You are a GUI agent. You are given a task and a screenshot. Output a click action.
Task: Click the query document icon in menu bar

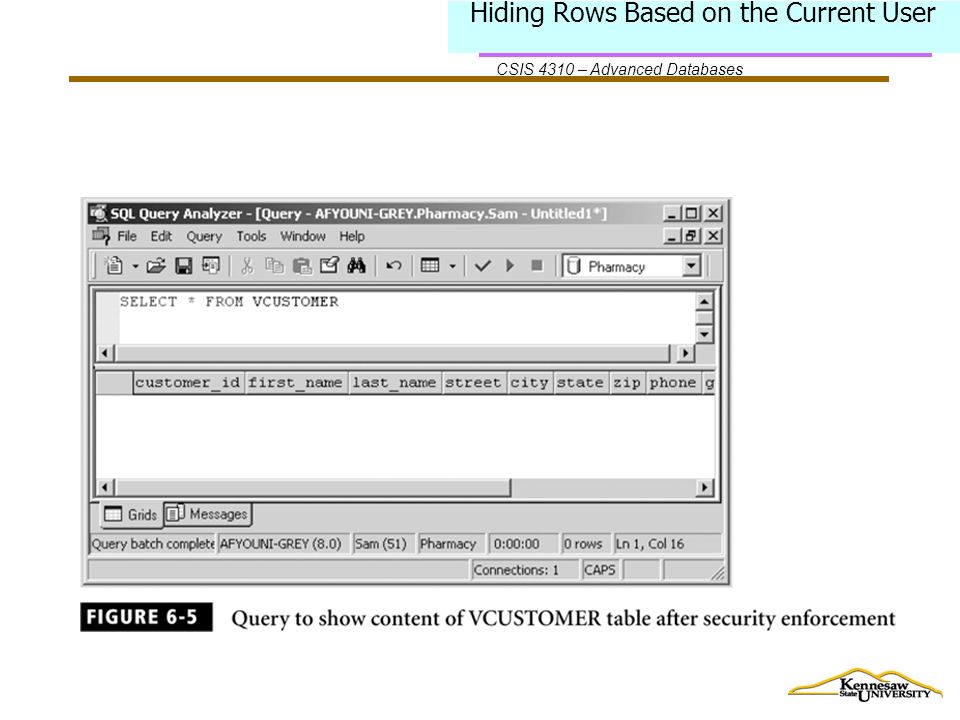(101, 236)
